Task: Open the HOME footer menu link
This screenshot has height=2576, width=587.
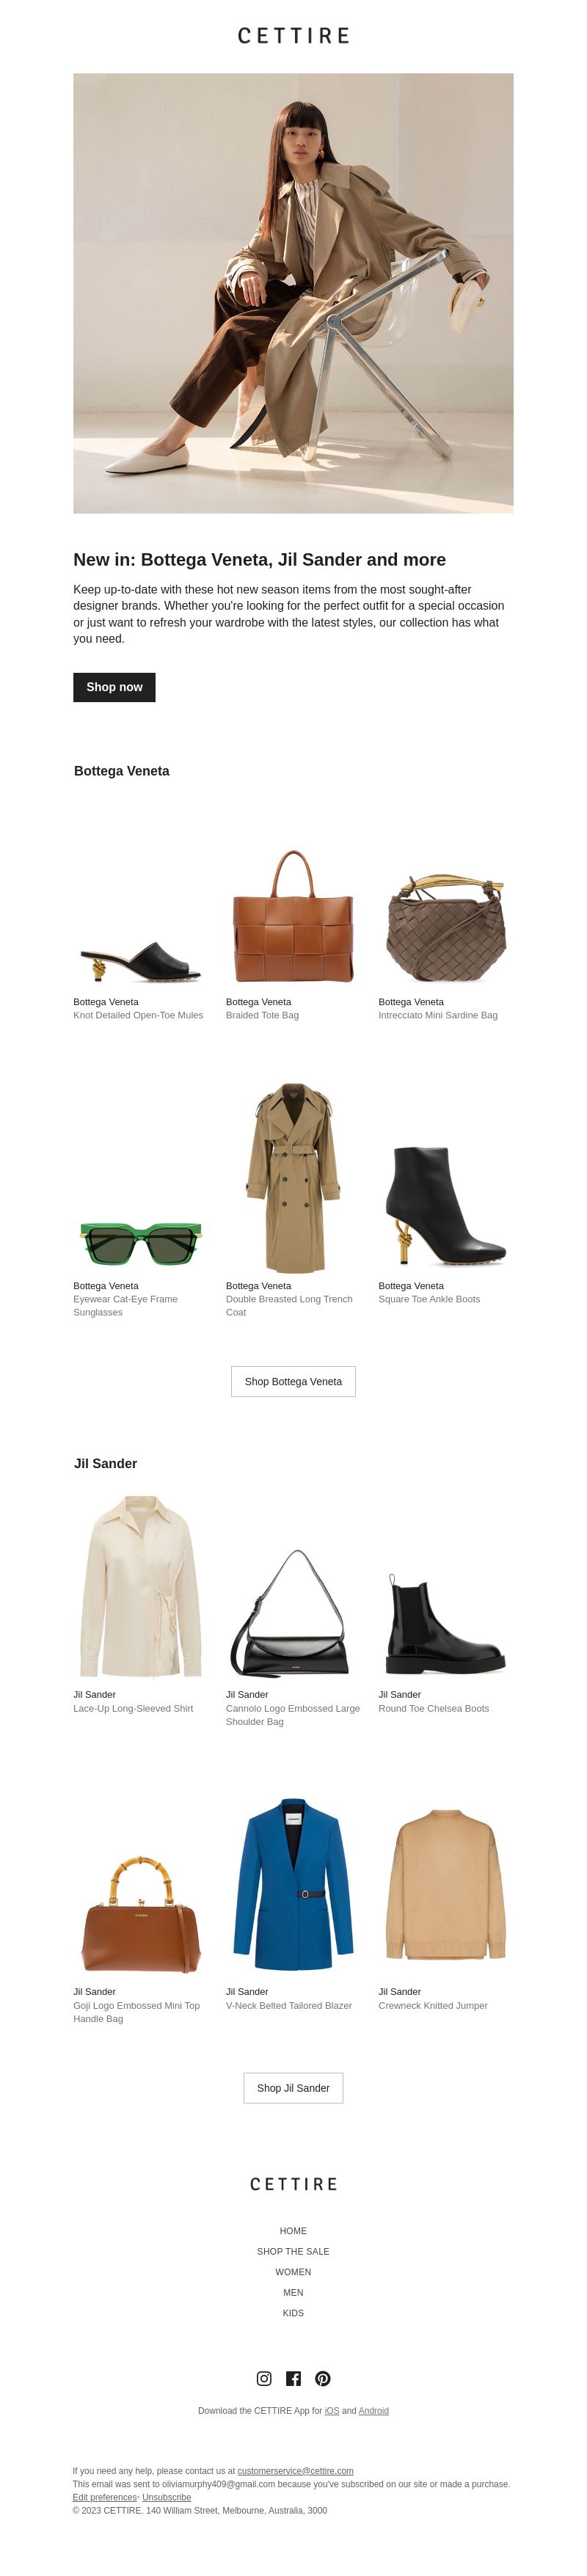Action: click(x=293, y=2231)
